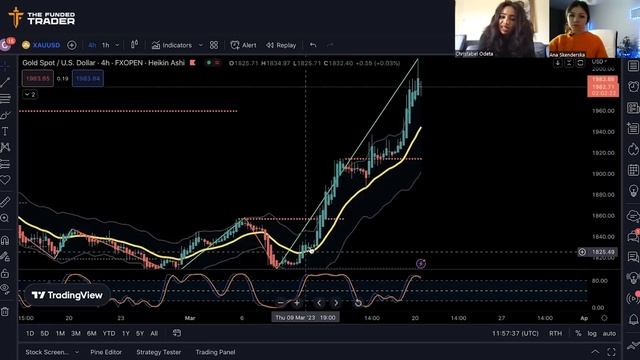Click the blue buy price 1983.84 button
Viewport: 640px width, 360px height.
(x=88, y=78)
